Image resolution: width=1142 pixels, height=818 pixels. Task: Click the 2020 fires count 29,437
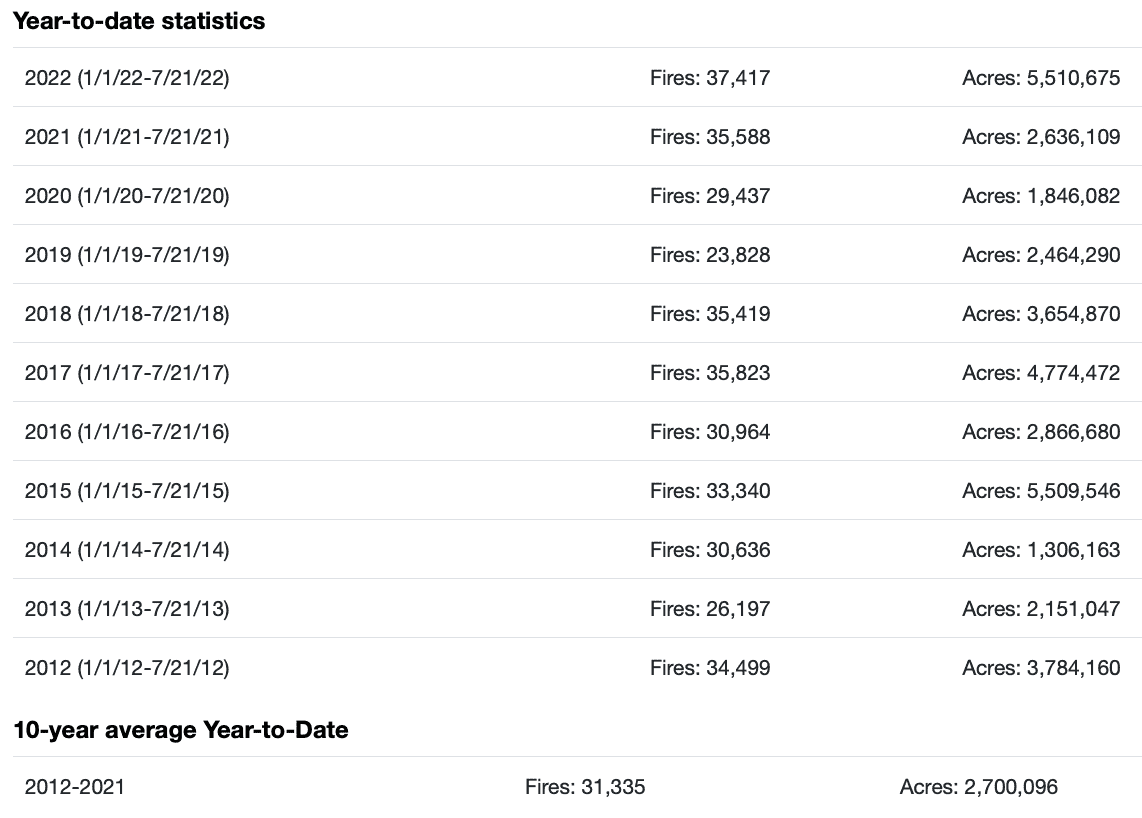point(710,196)
